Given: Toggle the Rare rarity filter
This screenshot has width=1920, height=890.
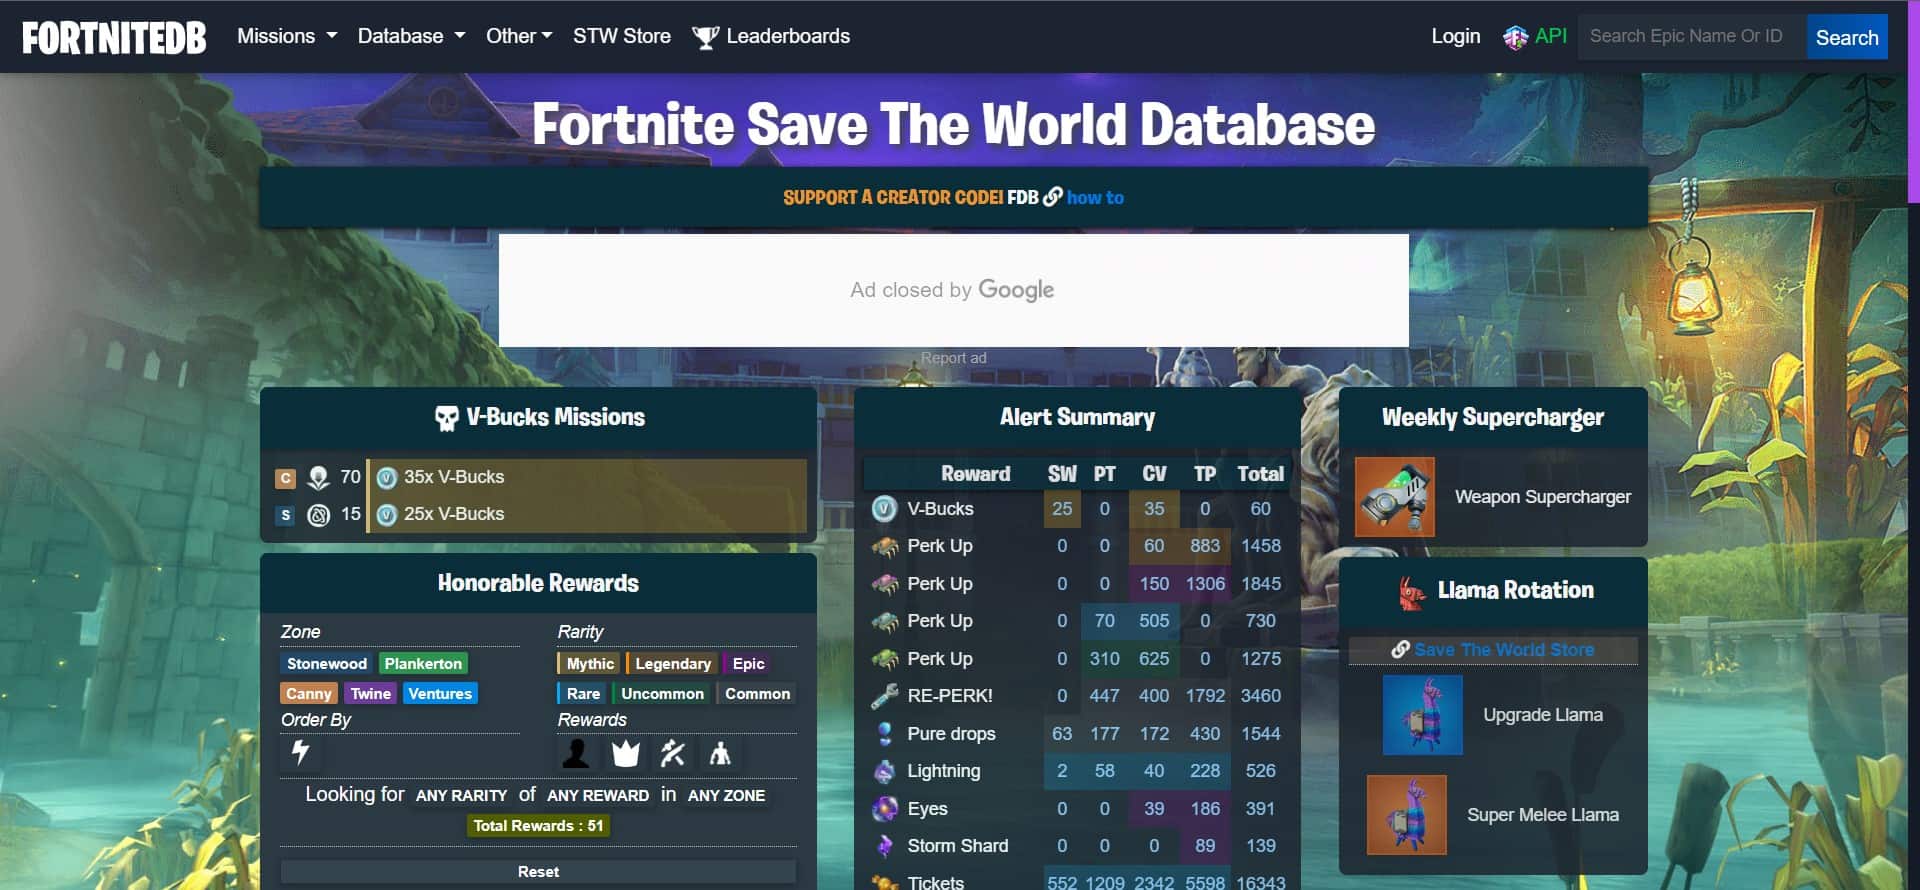Looking at the screenshot, I should pos(583,694).
